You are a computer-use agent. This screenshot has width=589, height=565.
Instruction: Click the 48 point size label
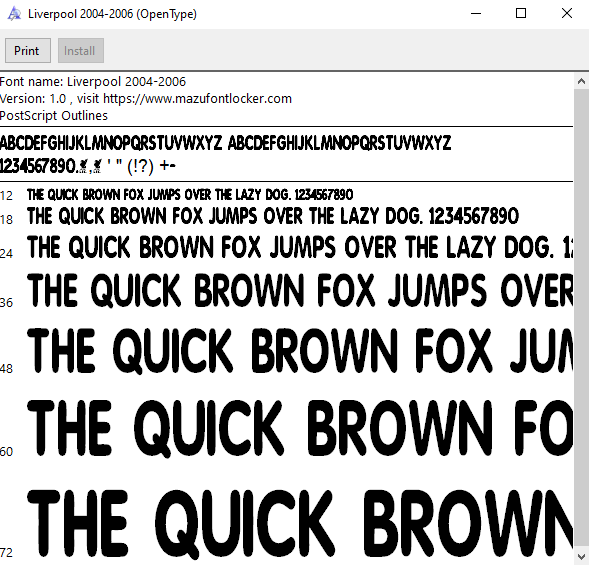(6, 369)
